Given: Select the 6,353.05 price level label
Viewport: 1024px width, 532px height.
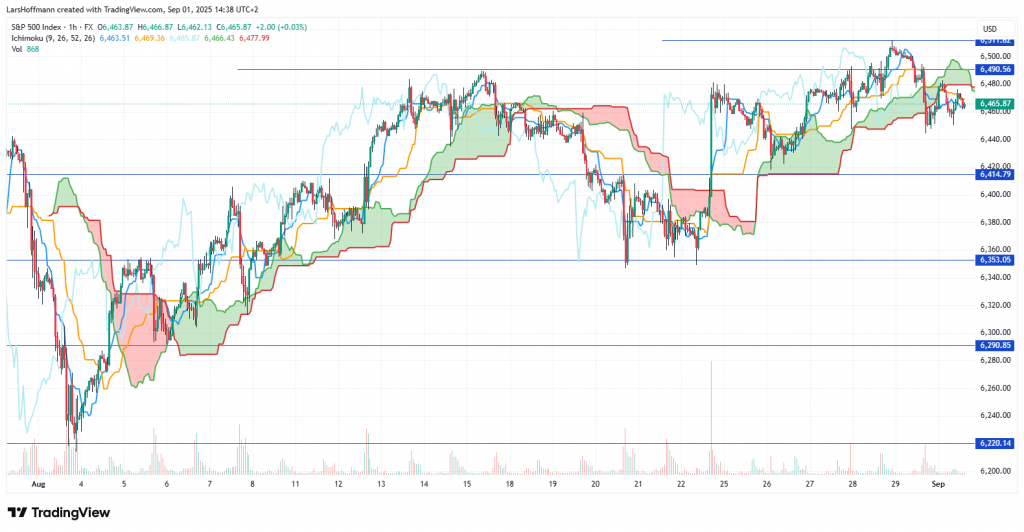Looking at the screenshot, I should click(x=996, y=260).
